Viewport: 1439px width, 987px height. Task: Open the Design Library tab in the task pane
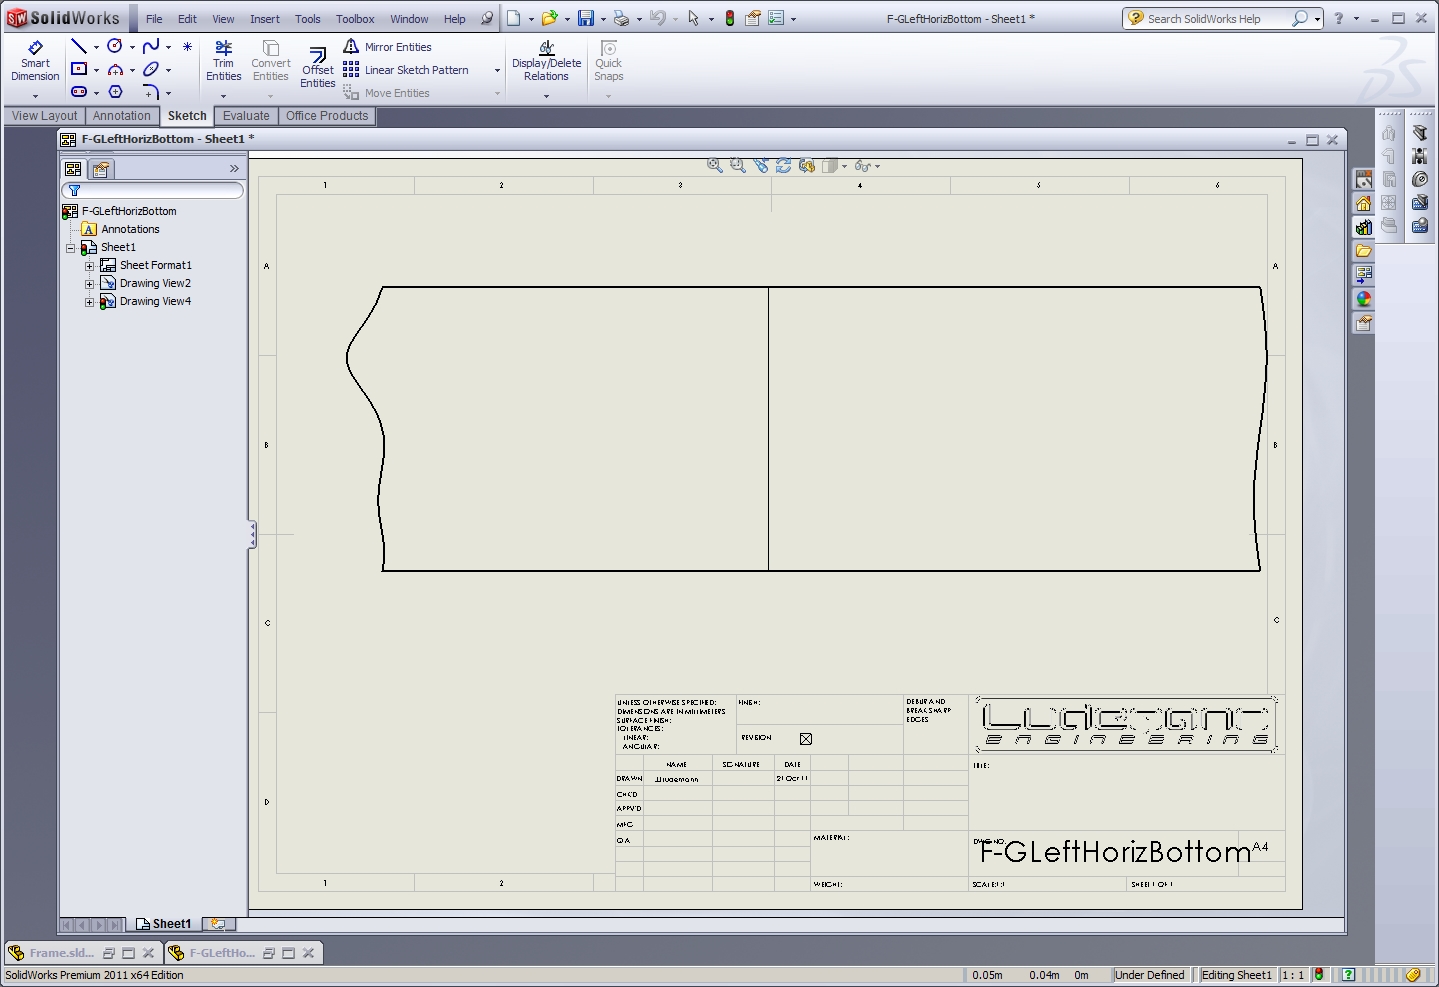coord(1363,227)
